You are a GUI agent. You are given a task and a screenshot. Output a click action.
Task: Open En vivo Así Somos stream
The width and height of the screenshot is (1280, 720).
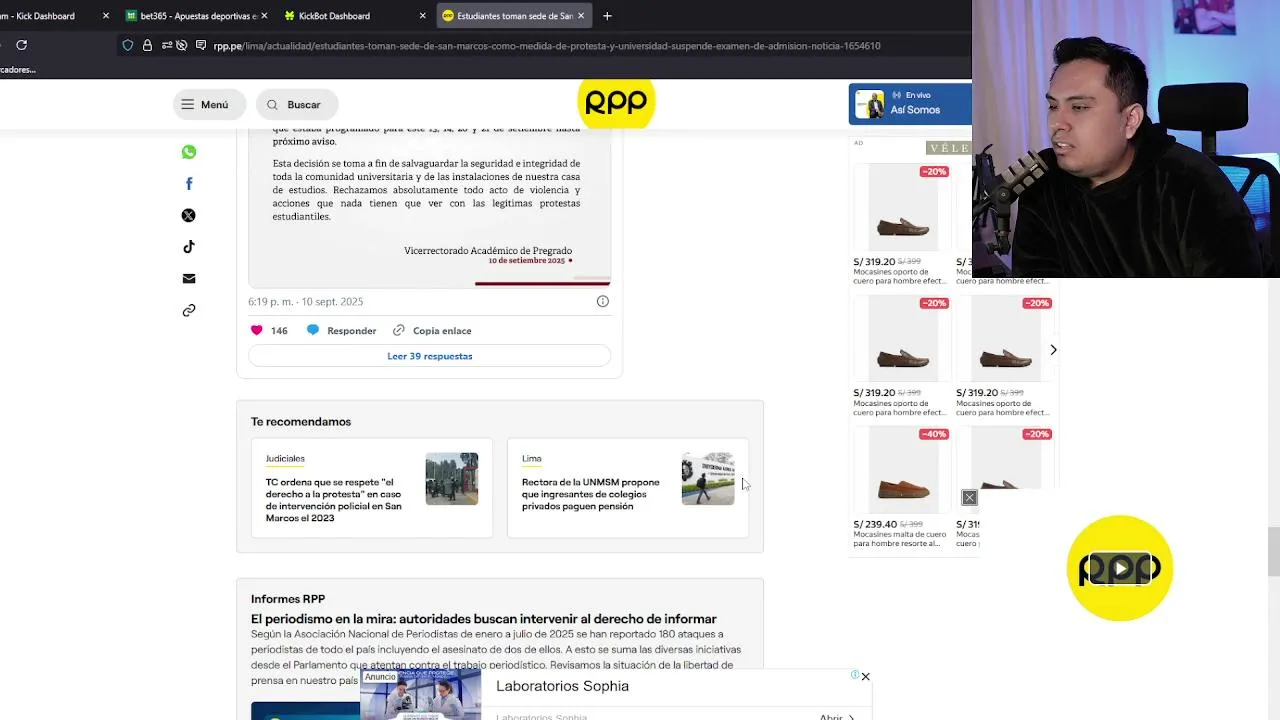[x=910, y=104]
